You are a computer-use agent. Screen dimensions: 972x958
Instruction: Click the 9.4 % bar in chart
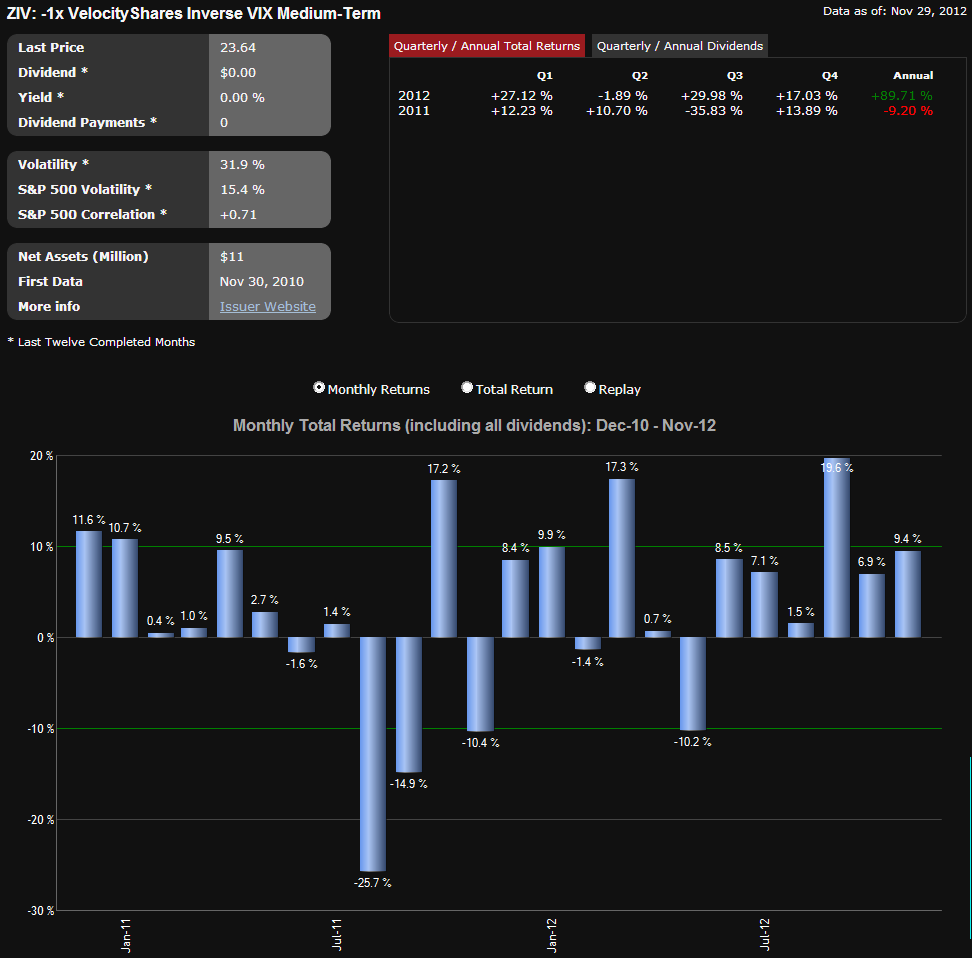click(908, 594)
